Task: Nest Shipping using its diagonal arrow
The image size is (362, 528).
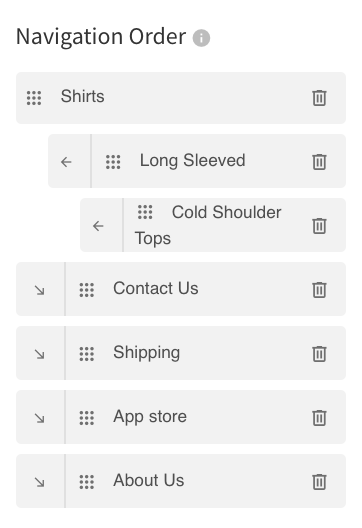Action: point(40,354)
